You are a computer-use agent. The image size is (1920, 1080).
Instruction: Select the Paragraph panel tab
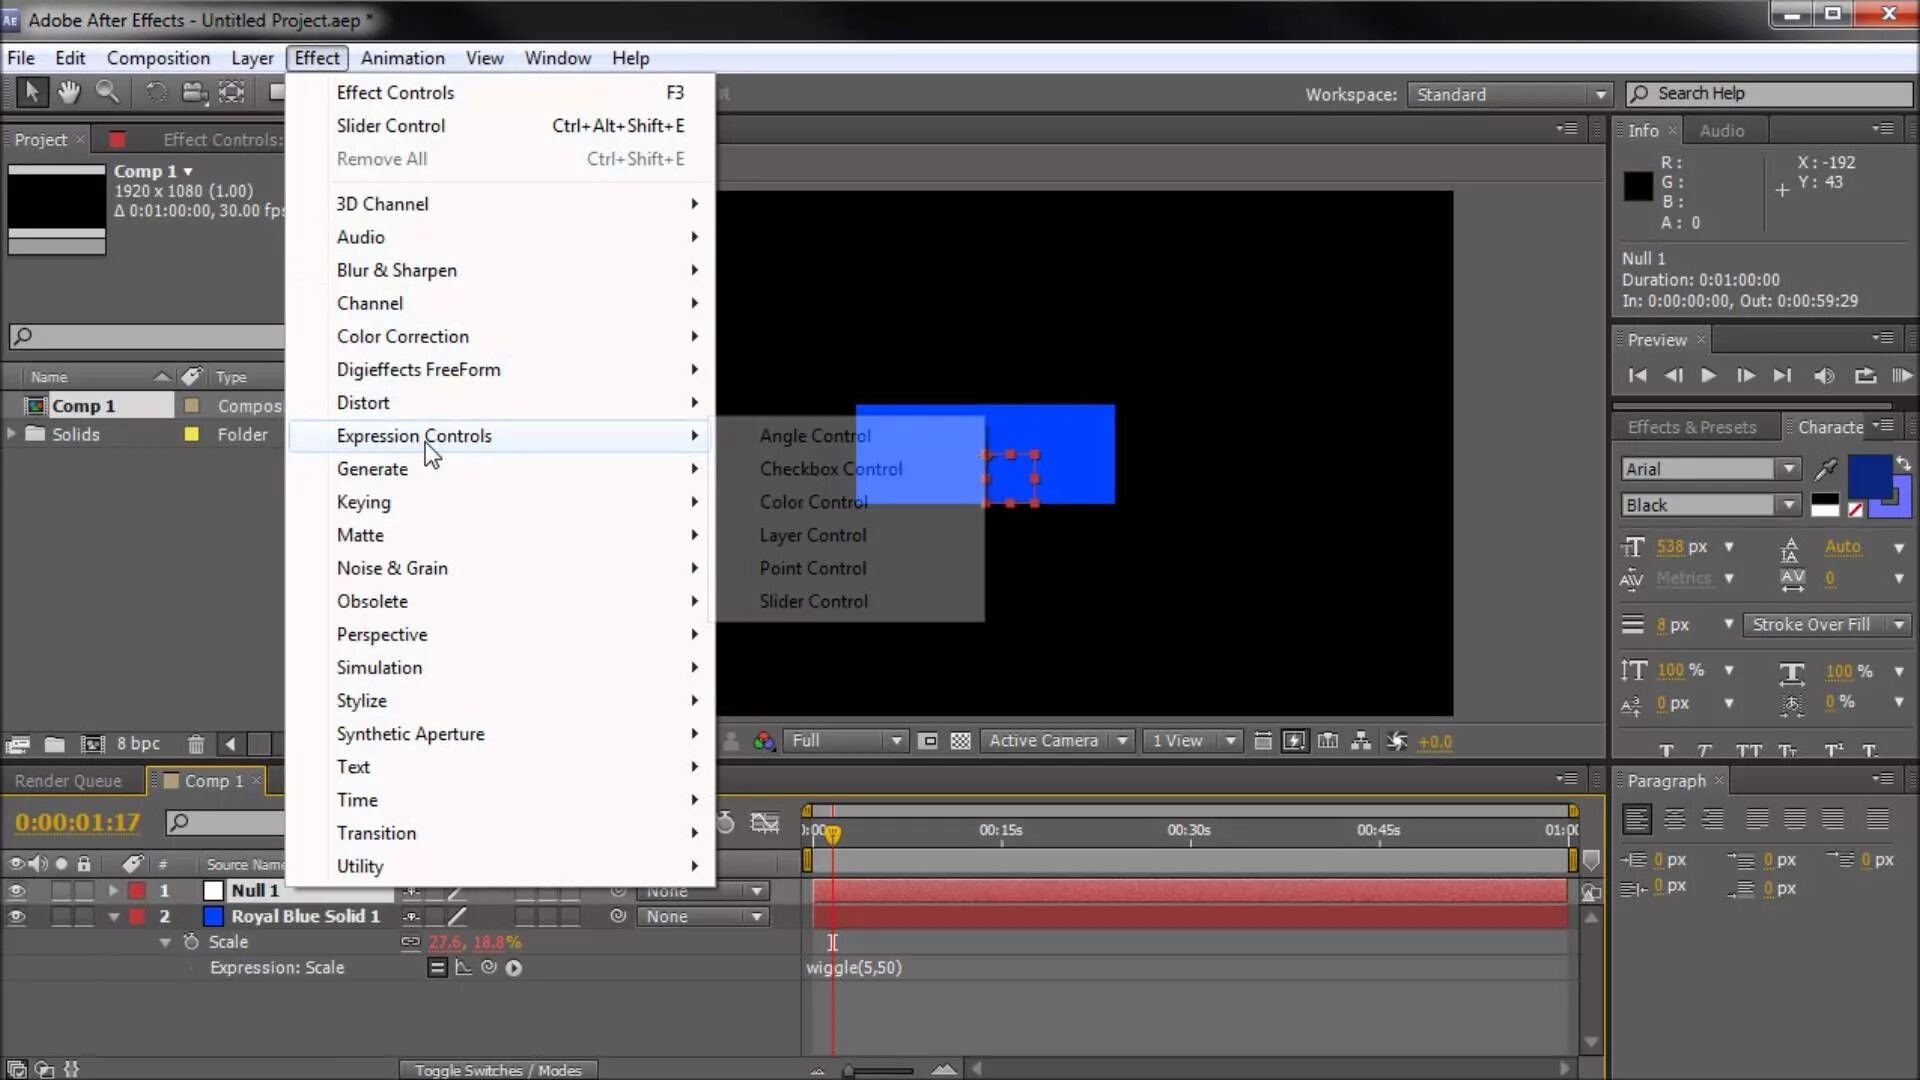pos(1664,781)
